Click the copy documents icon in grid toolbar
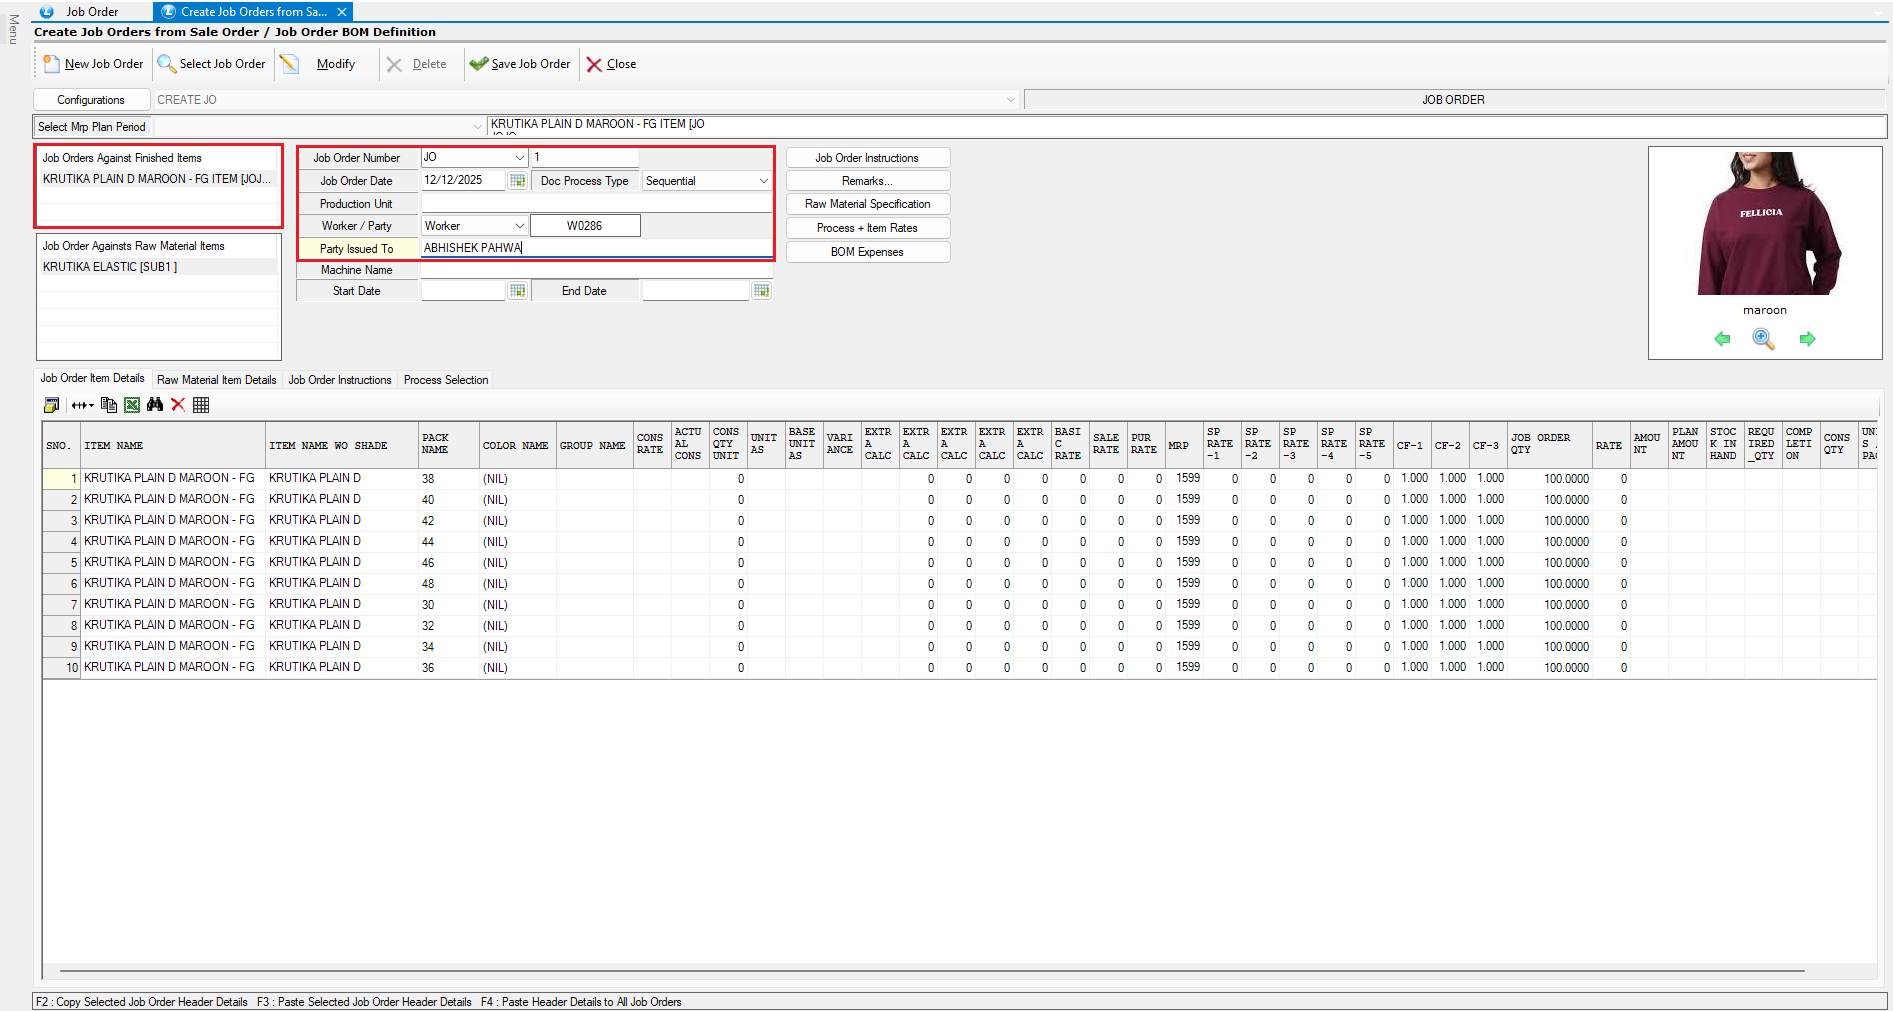1893x1011 pixels. pos(109,405)
